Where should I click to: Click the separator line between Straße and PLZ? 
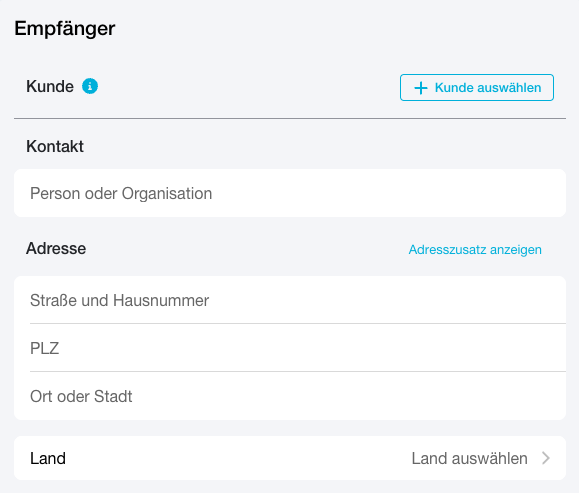(298, 323)
